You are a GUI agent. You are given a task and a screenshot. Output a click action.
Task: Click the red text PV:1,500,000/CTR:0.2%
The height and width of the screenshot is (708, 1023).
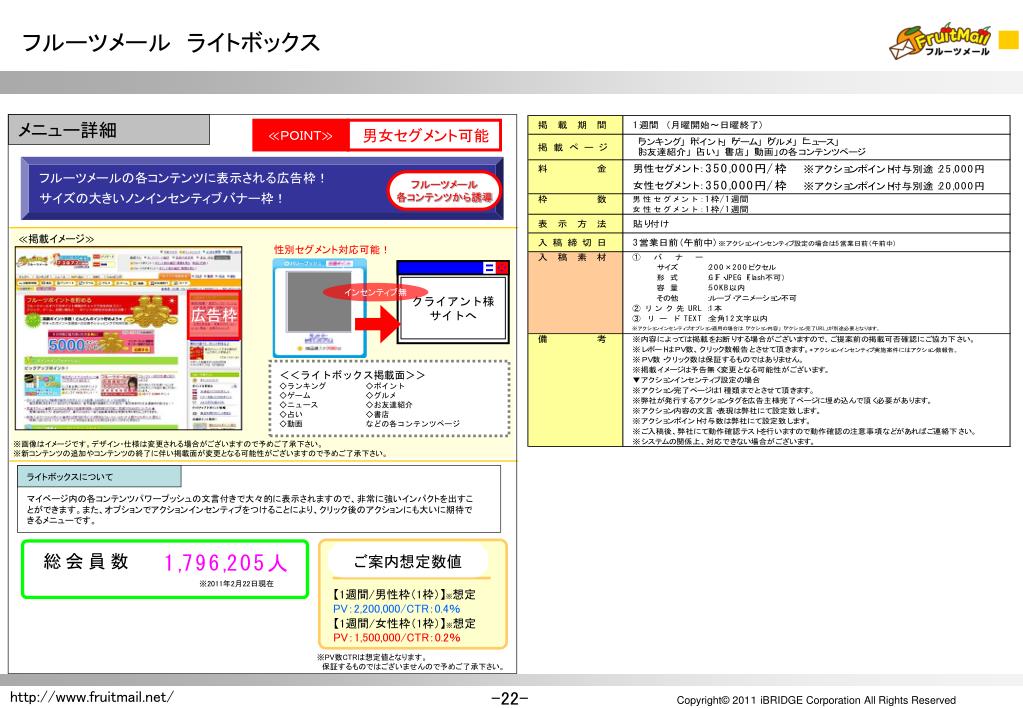397,638
